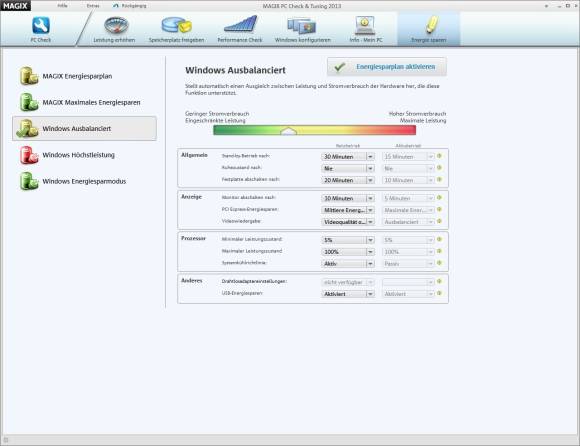Click the Rückgängig undo item
The image size is (580, 446).
point(130,6)
